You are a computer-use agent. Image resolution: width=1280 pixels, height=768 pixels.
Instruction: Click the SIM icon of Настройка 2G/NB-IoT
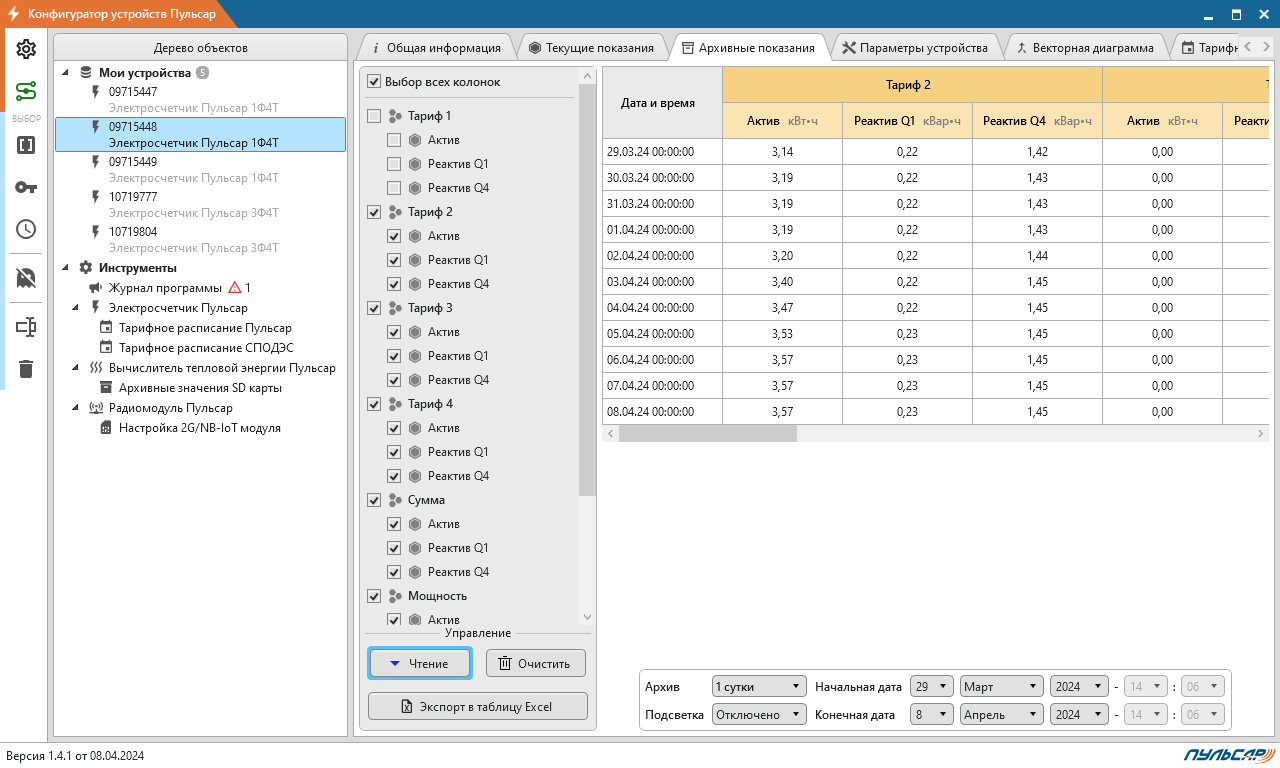tap(106, 428)
